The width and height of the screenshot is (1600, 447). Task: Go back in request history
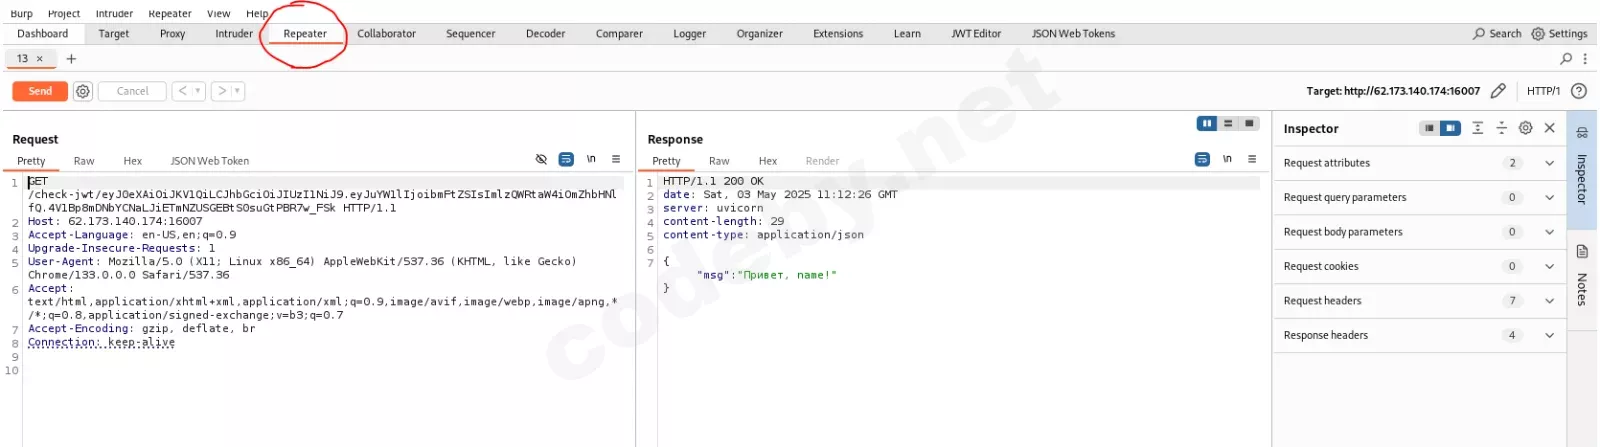pyautogui.click(x=182, y=91)
